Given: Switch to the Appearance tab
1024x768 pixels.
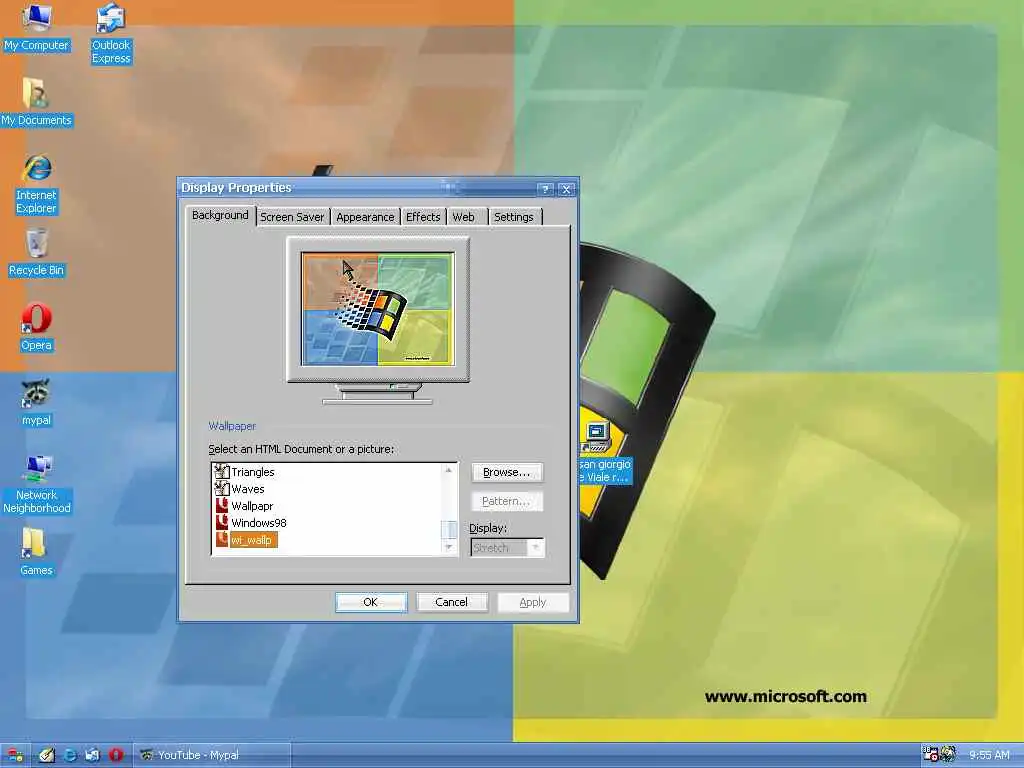Looking at the screenshot, I should [365, 217].
